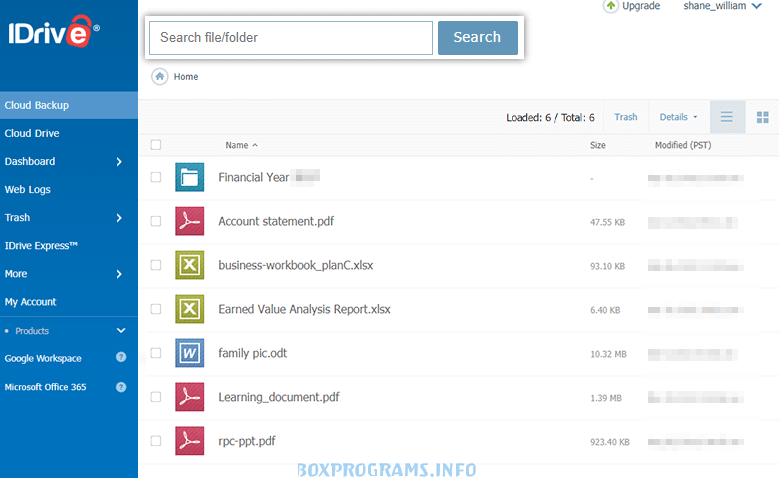The image size is (779, 478).
Task: Tick the select-all checkbox in header
Action: tap(155, 145)
